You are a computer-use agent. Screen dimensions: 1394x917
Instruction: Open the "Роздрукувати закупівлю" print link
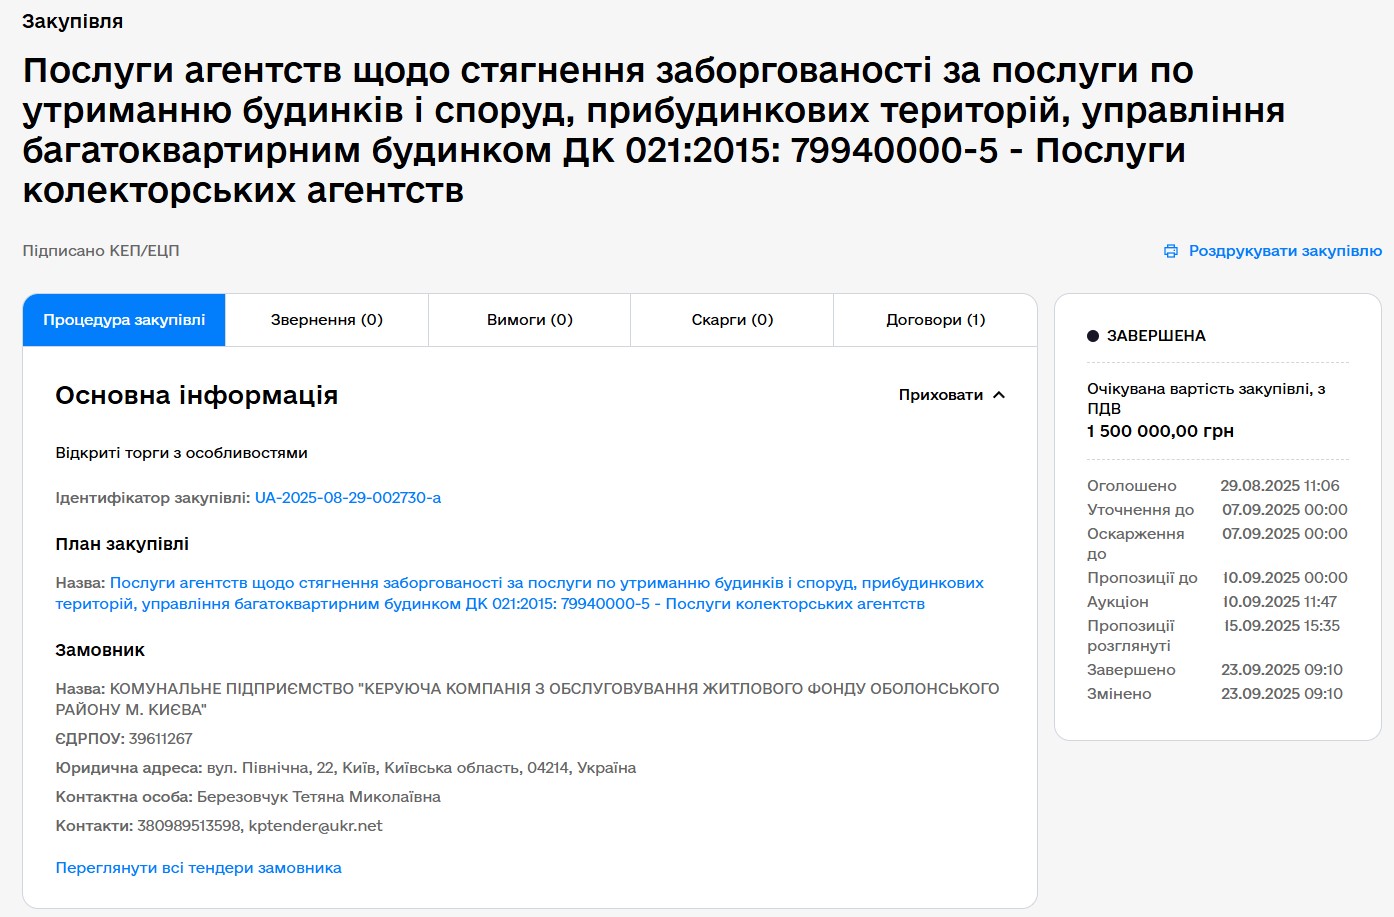1284,252
